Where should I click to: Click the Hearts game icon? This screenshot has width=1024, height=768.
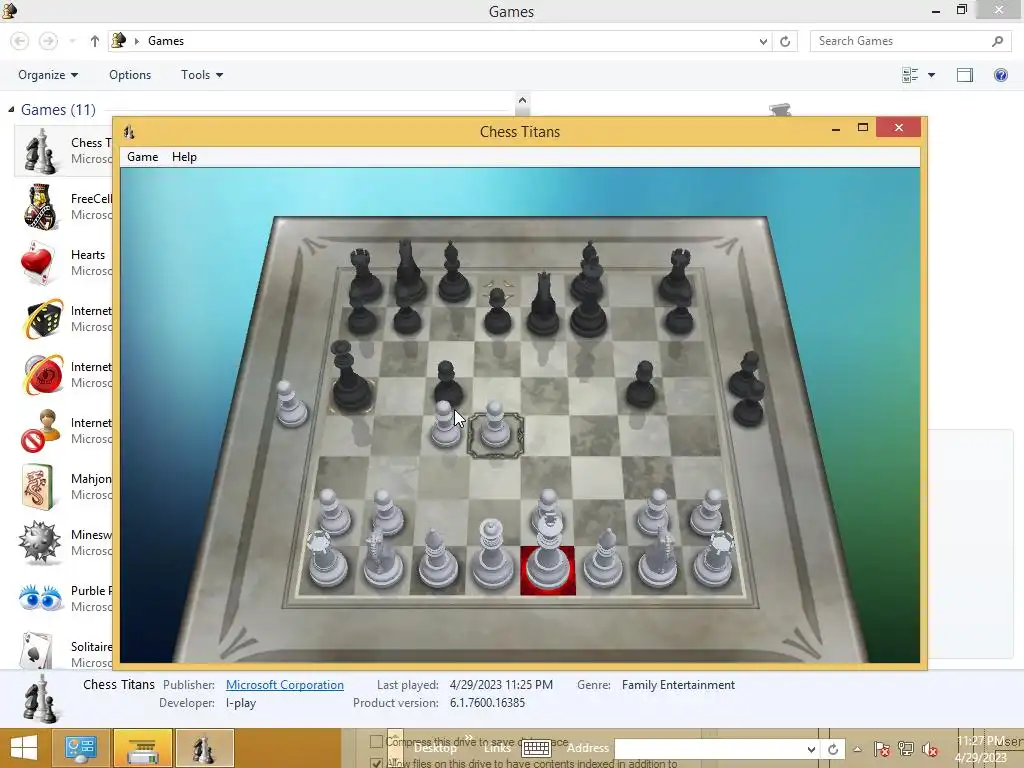point(38,263)
